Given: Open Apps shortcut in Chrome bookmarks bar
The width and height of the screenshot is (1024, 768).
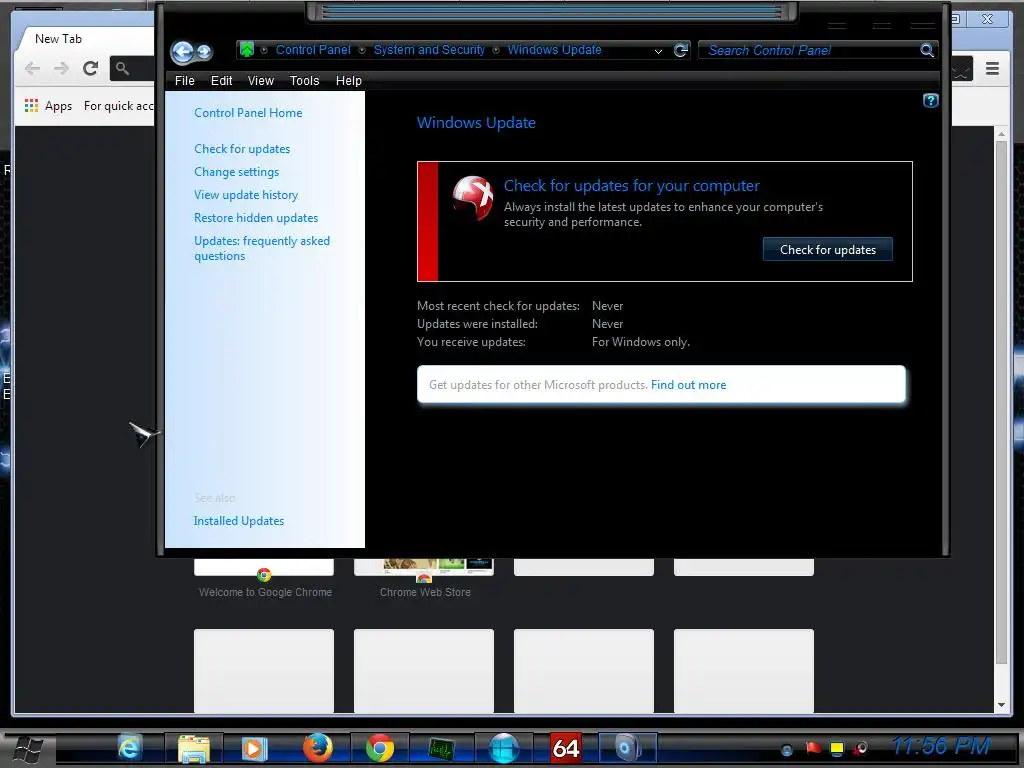Looking at the screenshot, I should 48,106.
